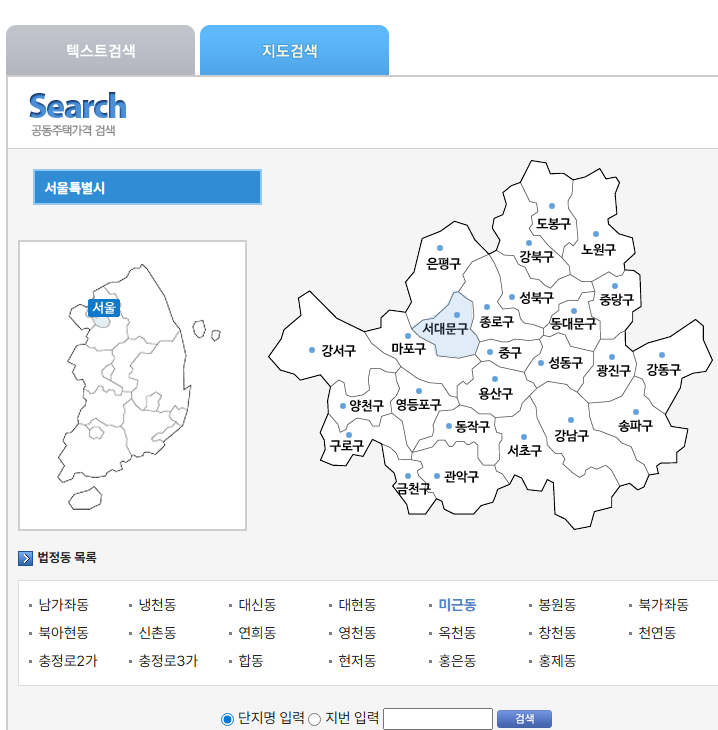The width and height of the screenshot is (718, 730).
Task: Choose 북아현동 from the list
Action: pyautogui.click(x=63, y=633)
